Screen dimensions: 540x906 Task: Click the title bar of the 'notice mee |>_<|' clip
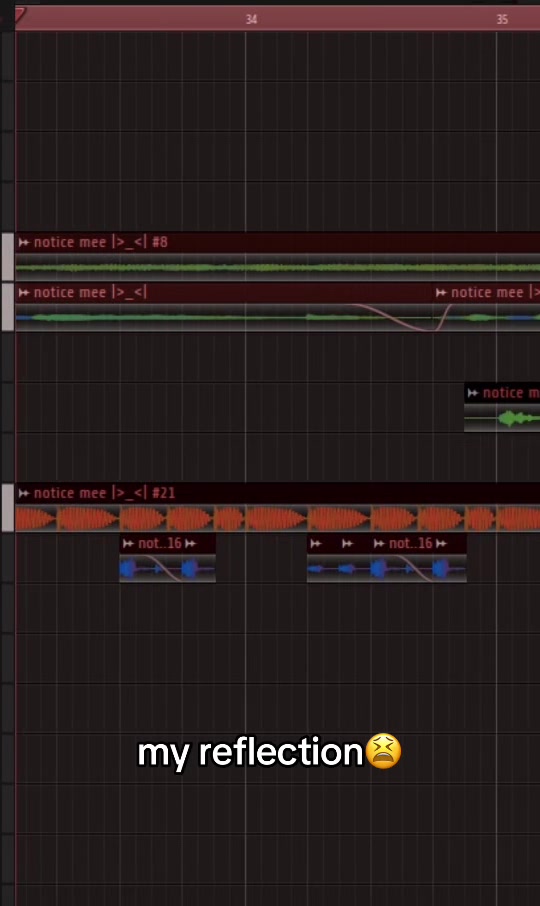224,293
